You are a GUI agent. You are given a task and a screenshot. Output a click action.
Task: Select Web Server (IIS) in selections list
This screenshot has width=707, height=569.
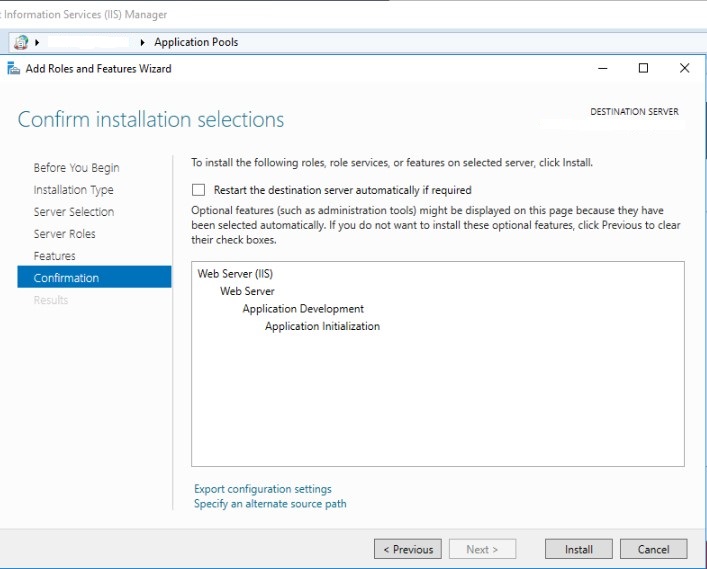tap(235, 274)
